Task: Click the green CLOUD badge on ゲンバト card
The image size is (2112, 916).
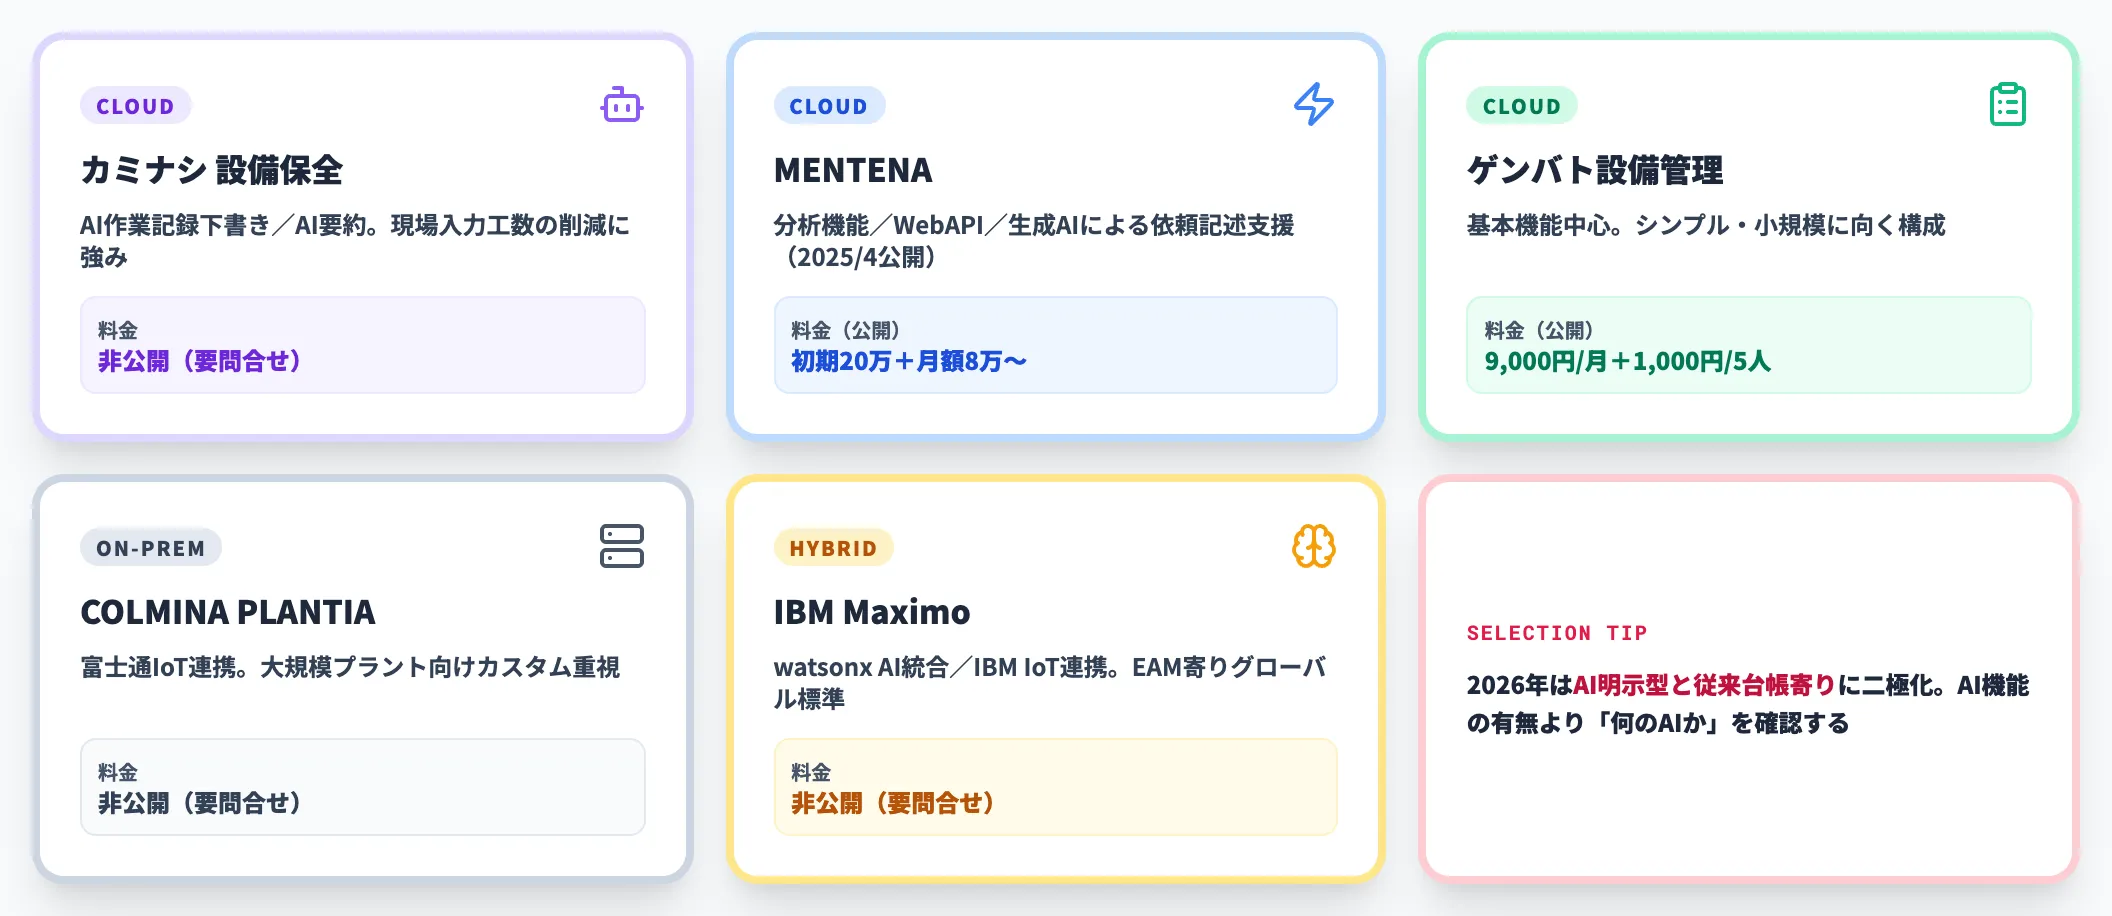Action: [x=1521, y=106]
